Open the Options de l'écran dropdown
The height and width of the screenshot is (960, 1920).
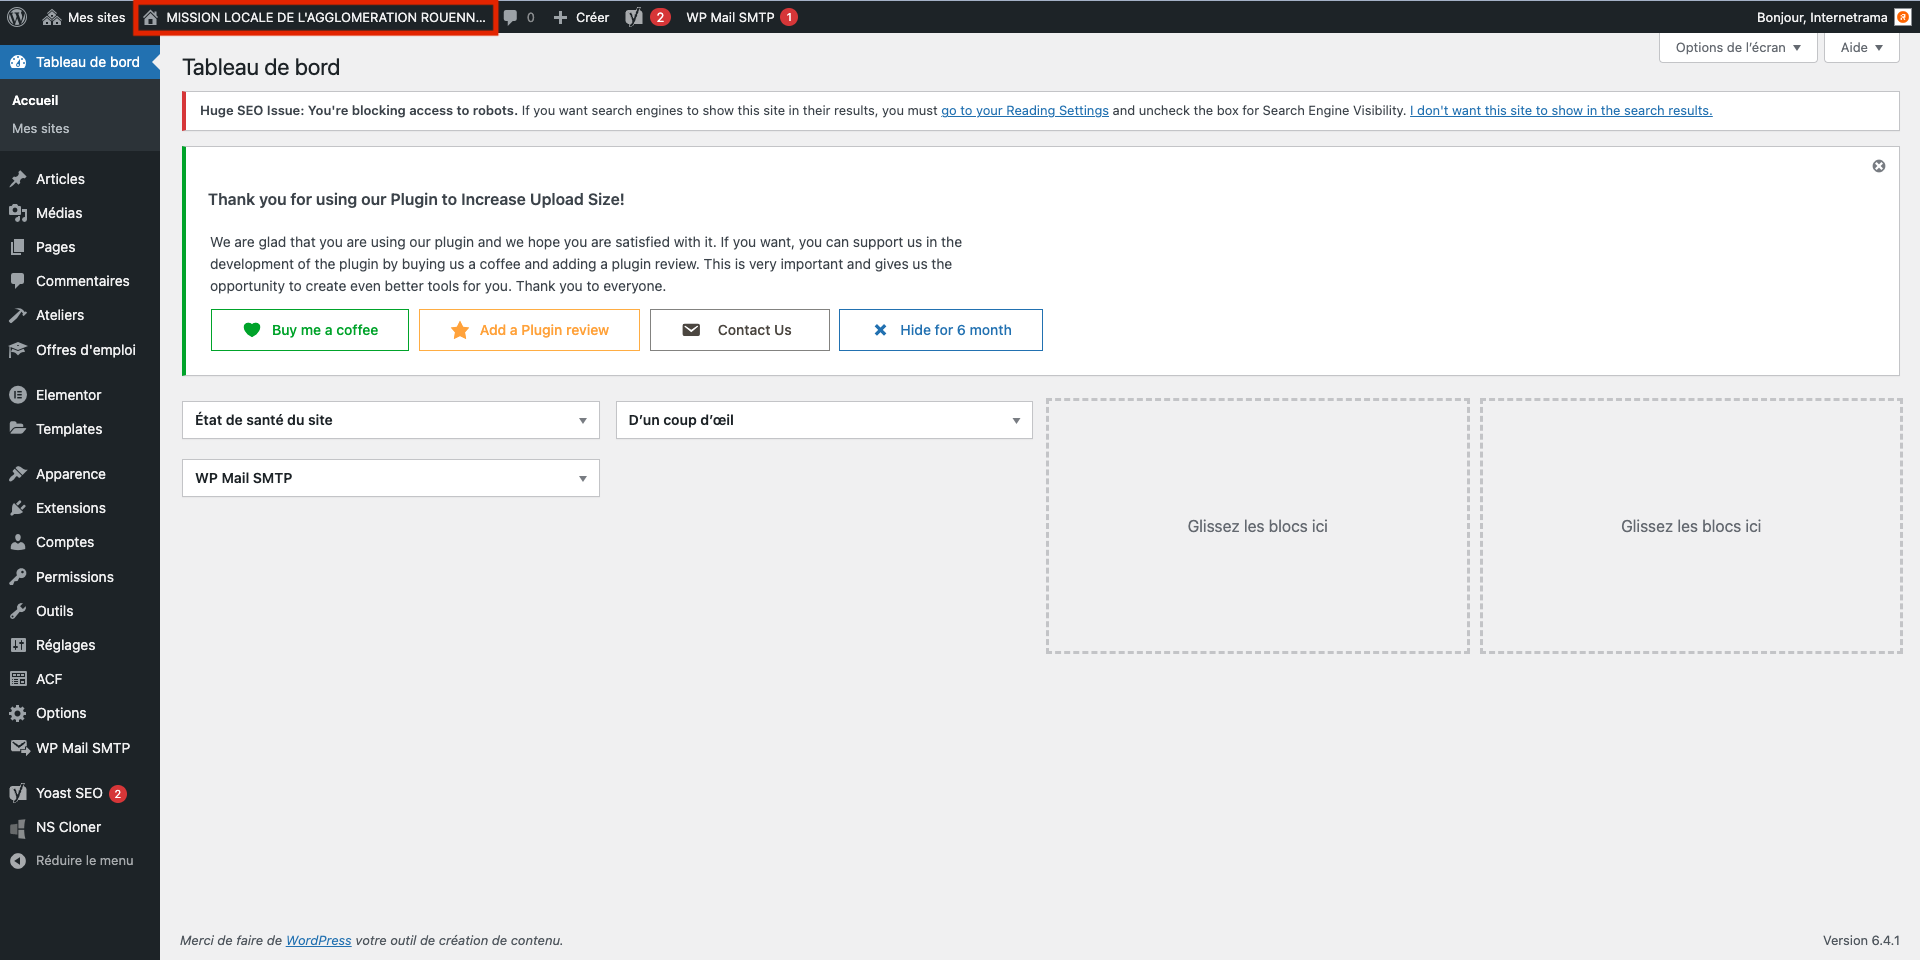pyautogui.click(x=1737, y=48)
